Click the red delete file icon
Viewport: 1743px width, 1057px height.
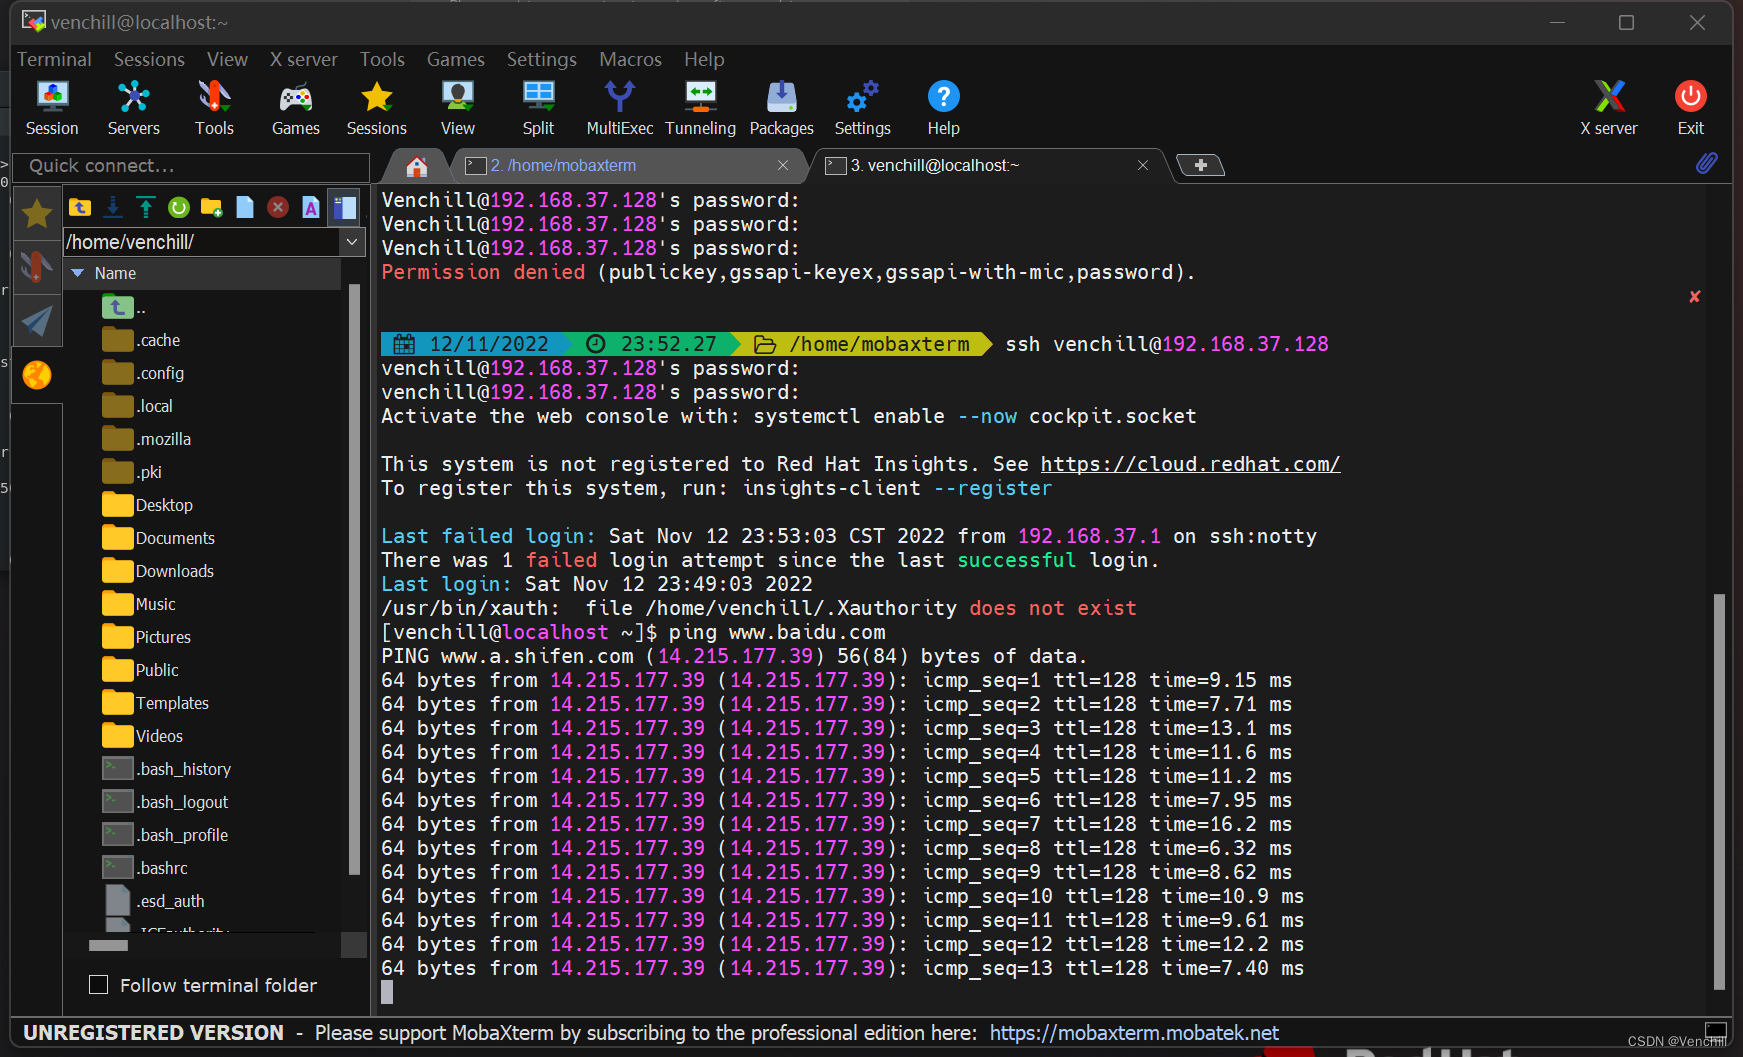click(278, 207)
